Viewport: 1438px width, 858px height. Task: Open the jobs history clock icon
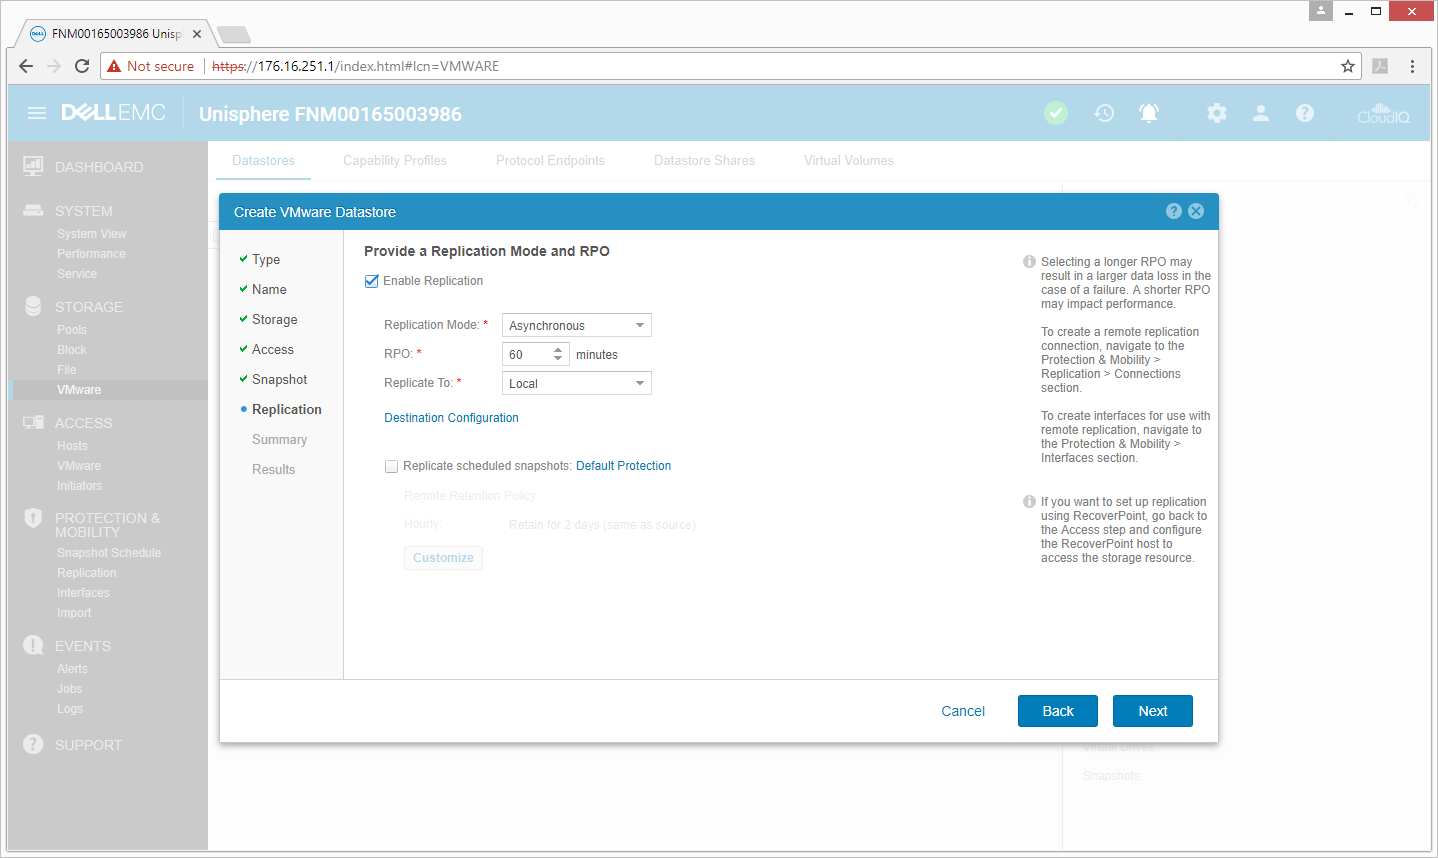1104,113
